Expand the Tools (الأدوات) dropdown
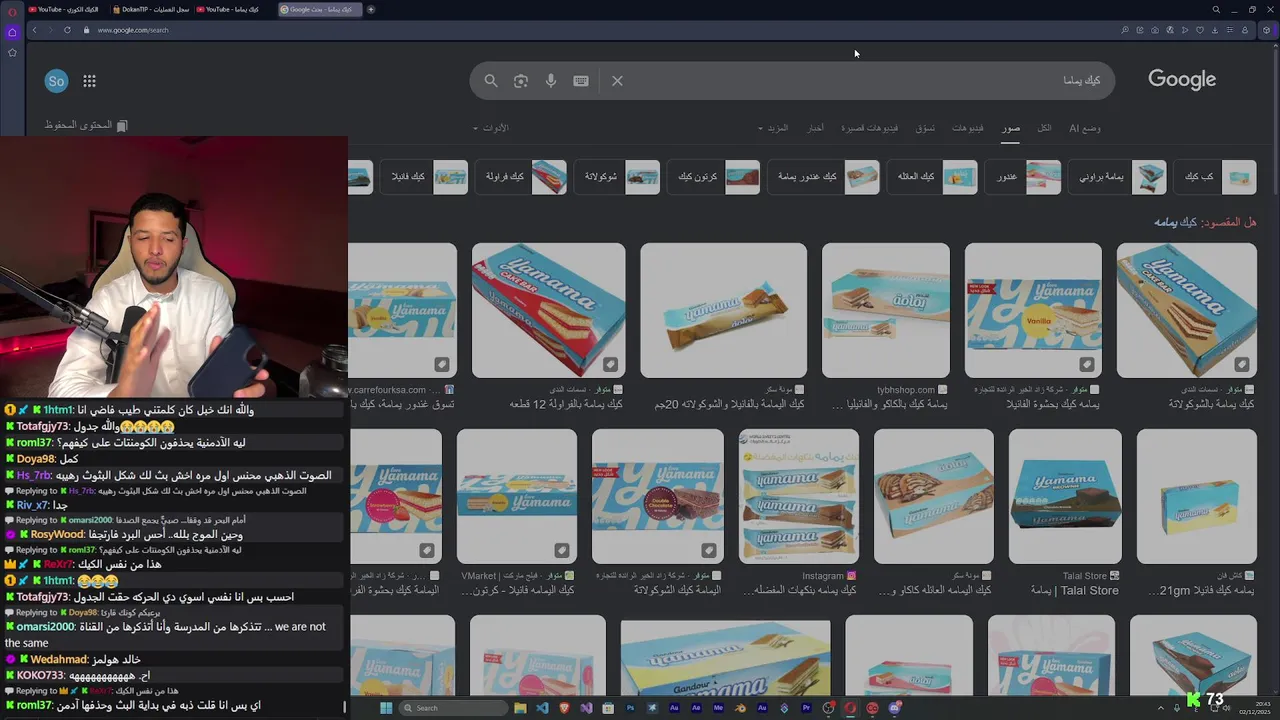Screen dimensions: 1280x720 pos(491,128)
